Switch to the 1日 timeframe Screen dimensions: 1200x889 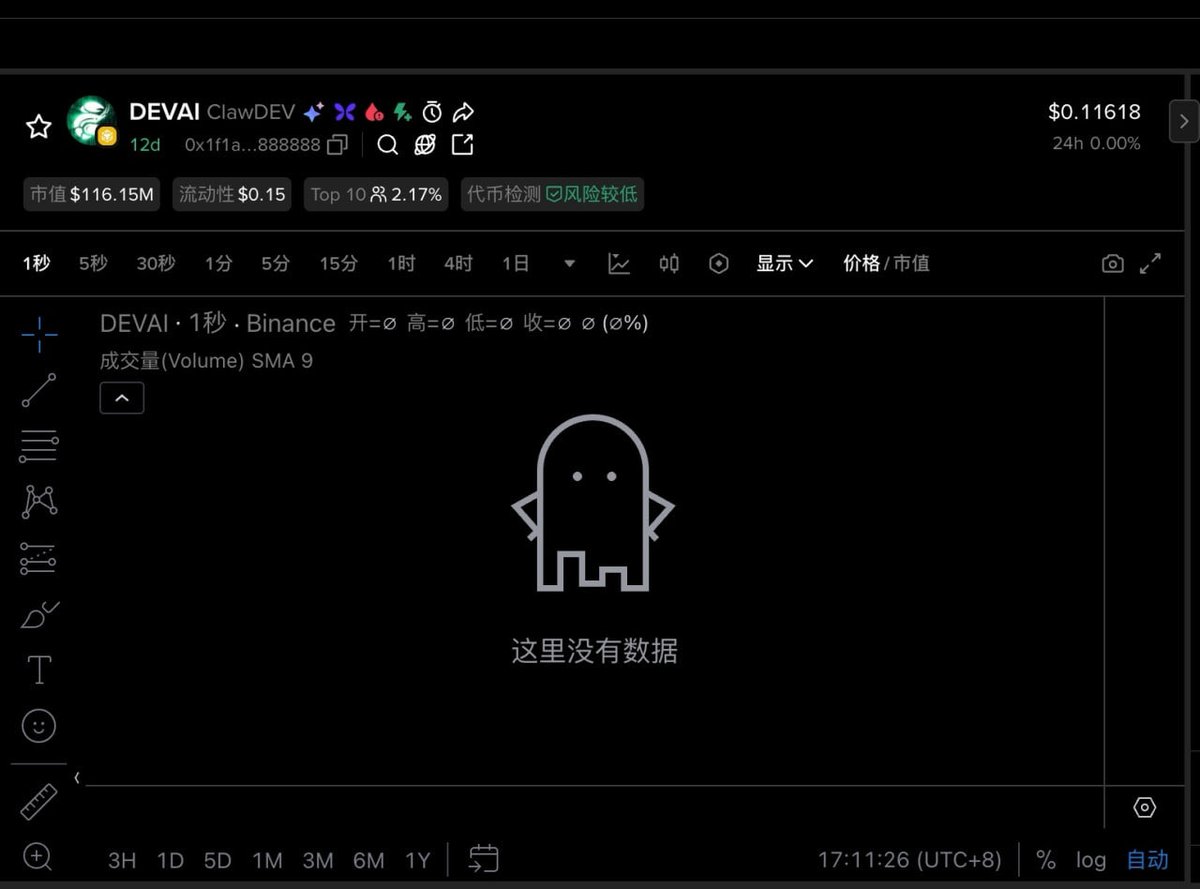515,263
